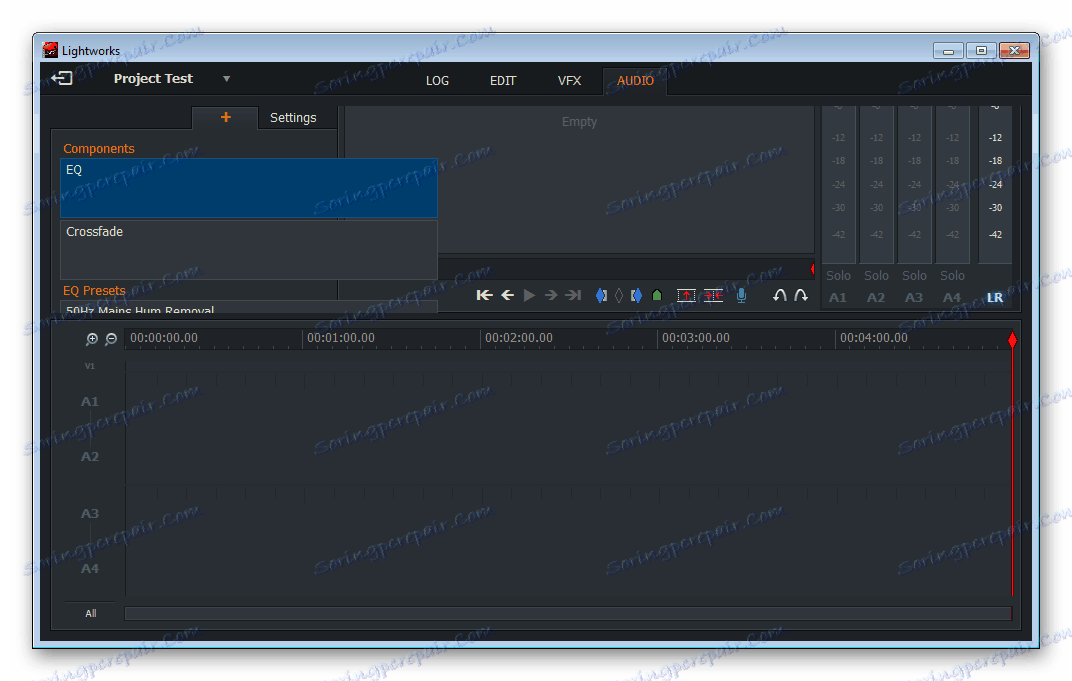The width and height of the screenshot is (1072, 681).
Task: Mark the in point
Action: point(601,295)
